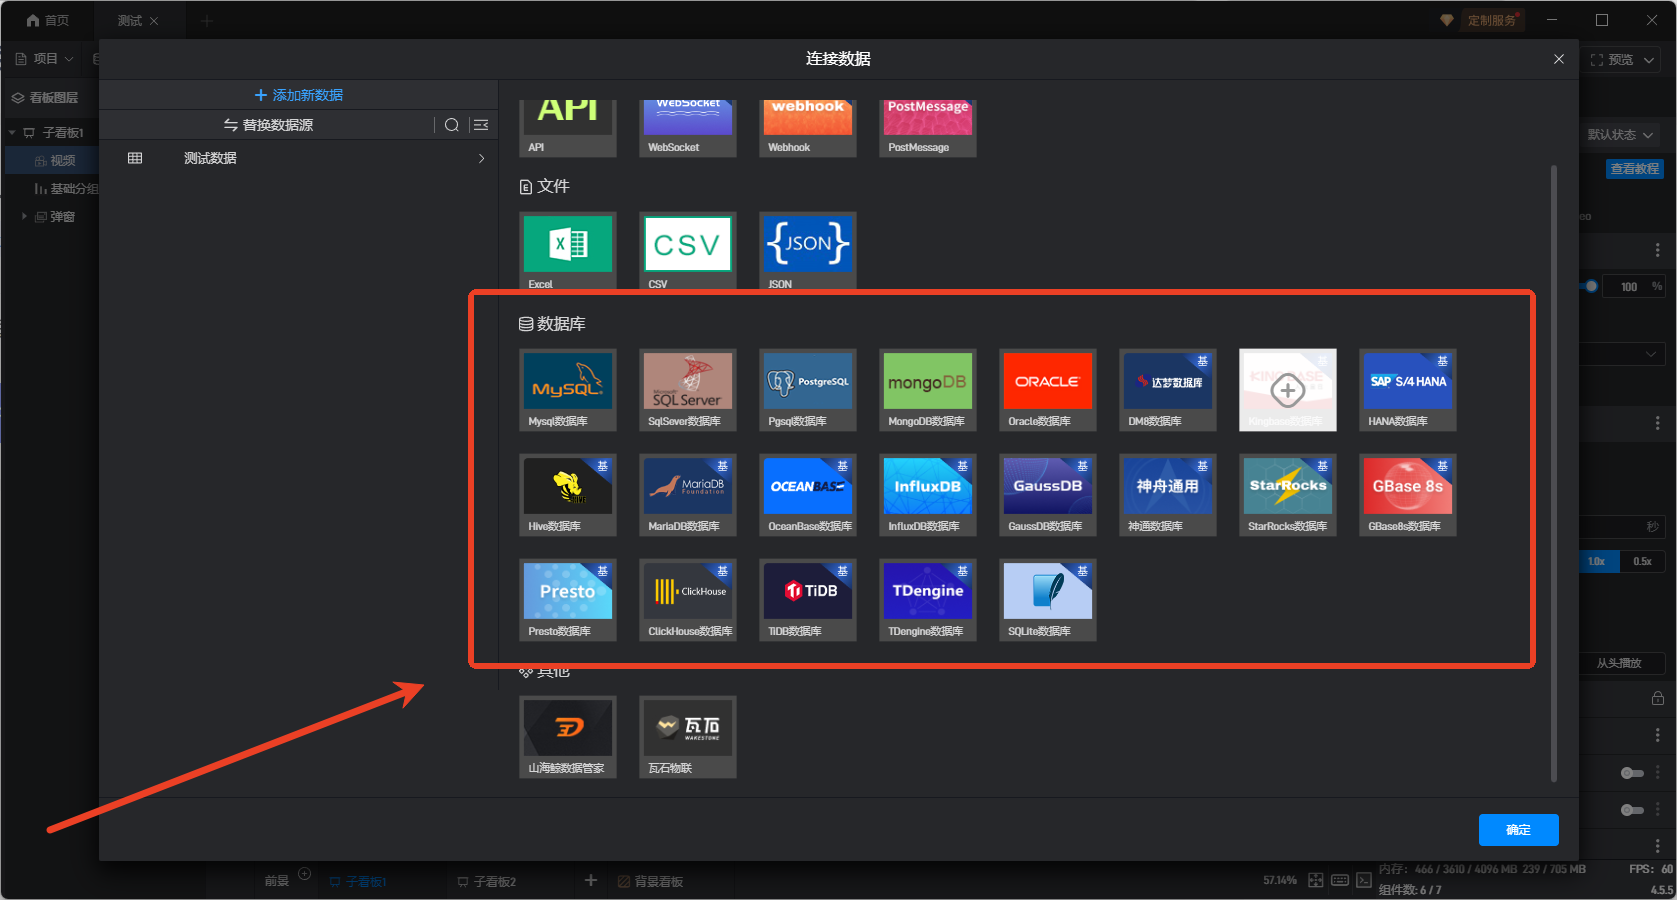Select the 0.5x playback speed
The width and height of the screenshot is (1677, 900).
pyautogui.click(x=1643, y=561)
